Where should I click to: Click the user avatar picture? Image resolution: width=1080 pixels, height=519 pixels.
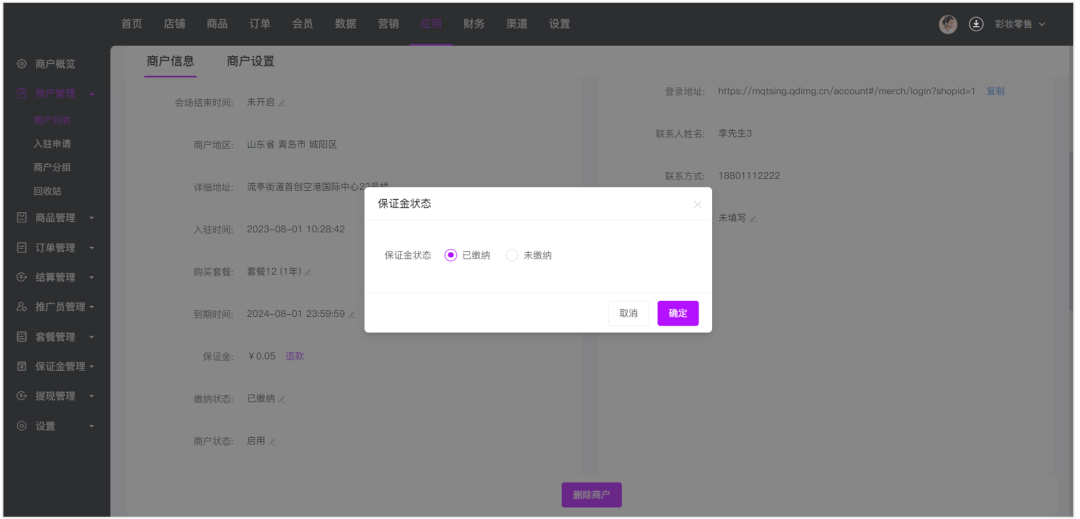point(948,24)
